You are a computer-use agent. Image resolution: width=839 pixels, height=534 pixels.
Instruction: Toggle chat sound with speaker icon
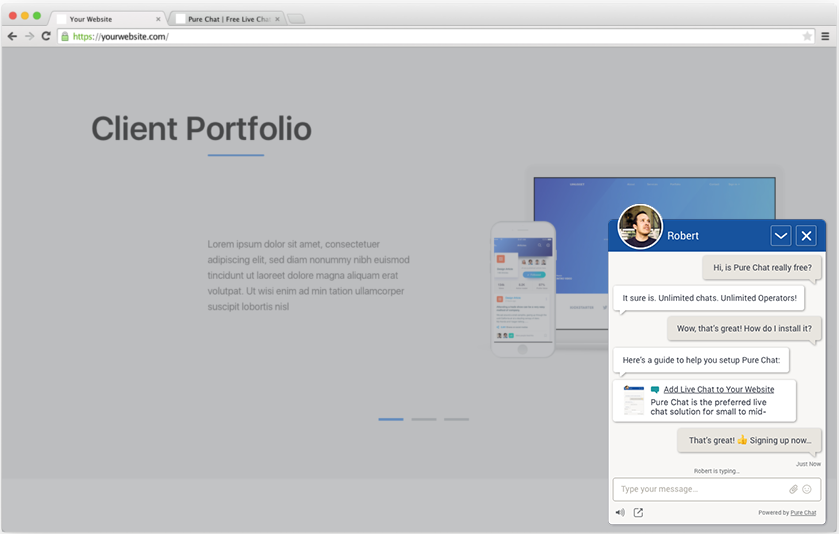click(620, 513)
